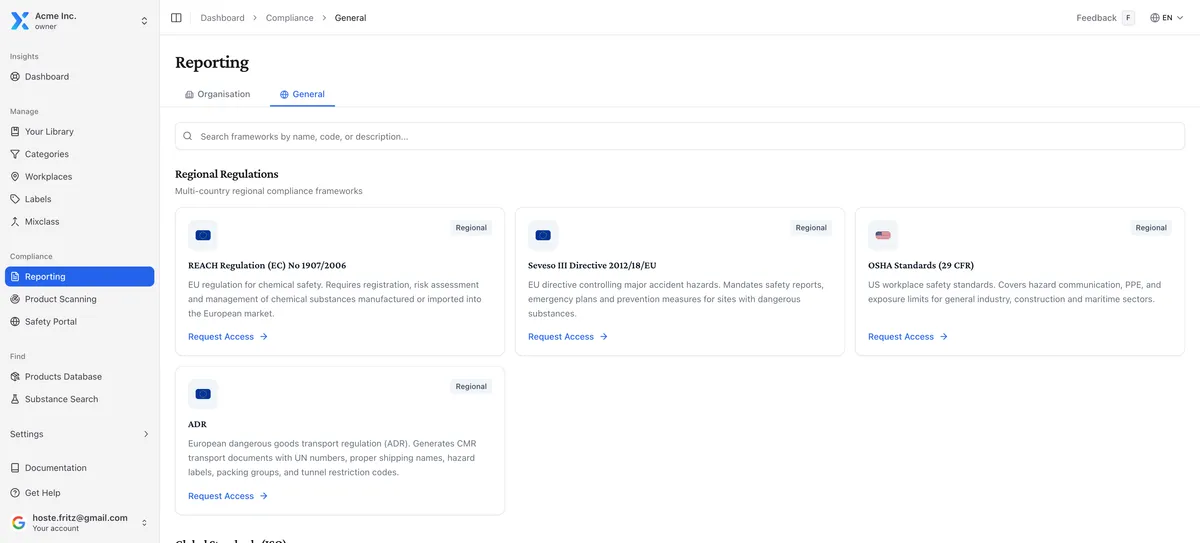This screenshot has width=1200, height=543.
Task: Click the Regional badge on REACH card
Action: [x=471, y=228]
